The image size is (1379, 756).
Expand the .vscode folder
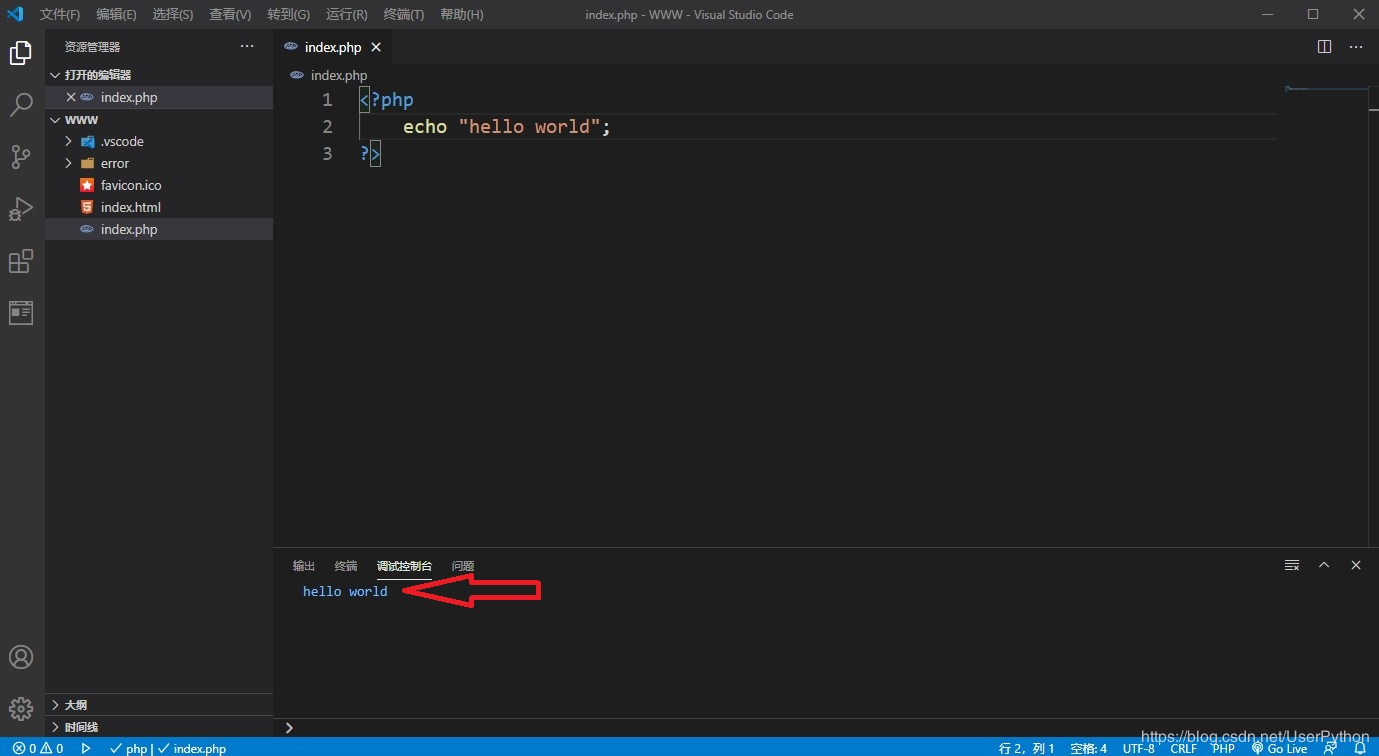[122, 141]
